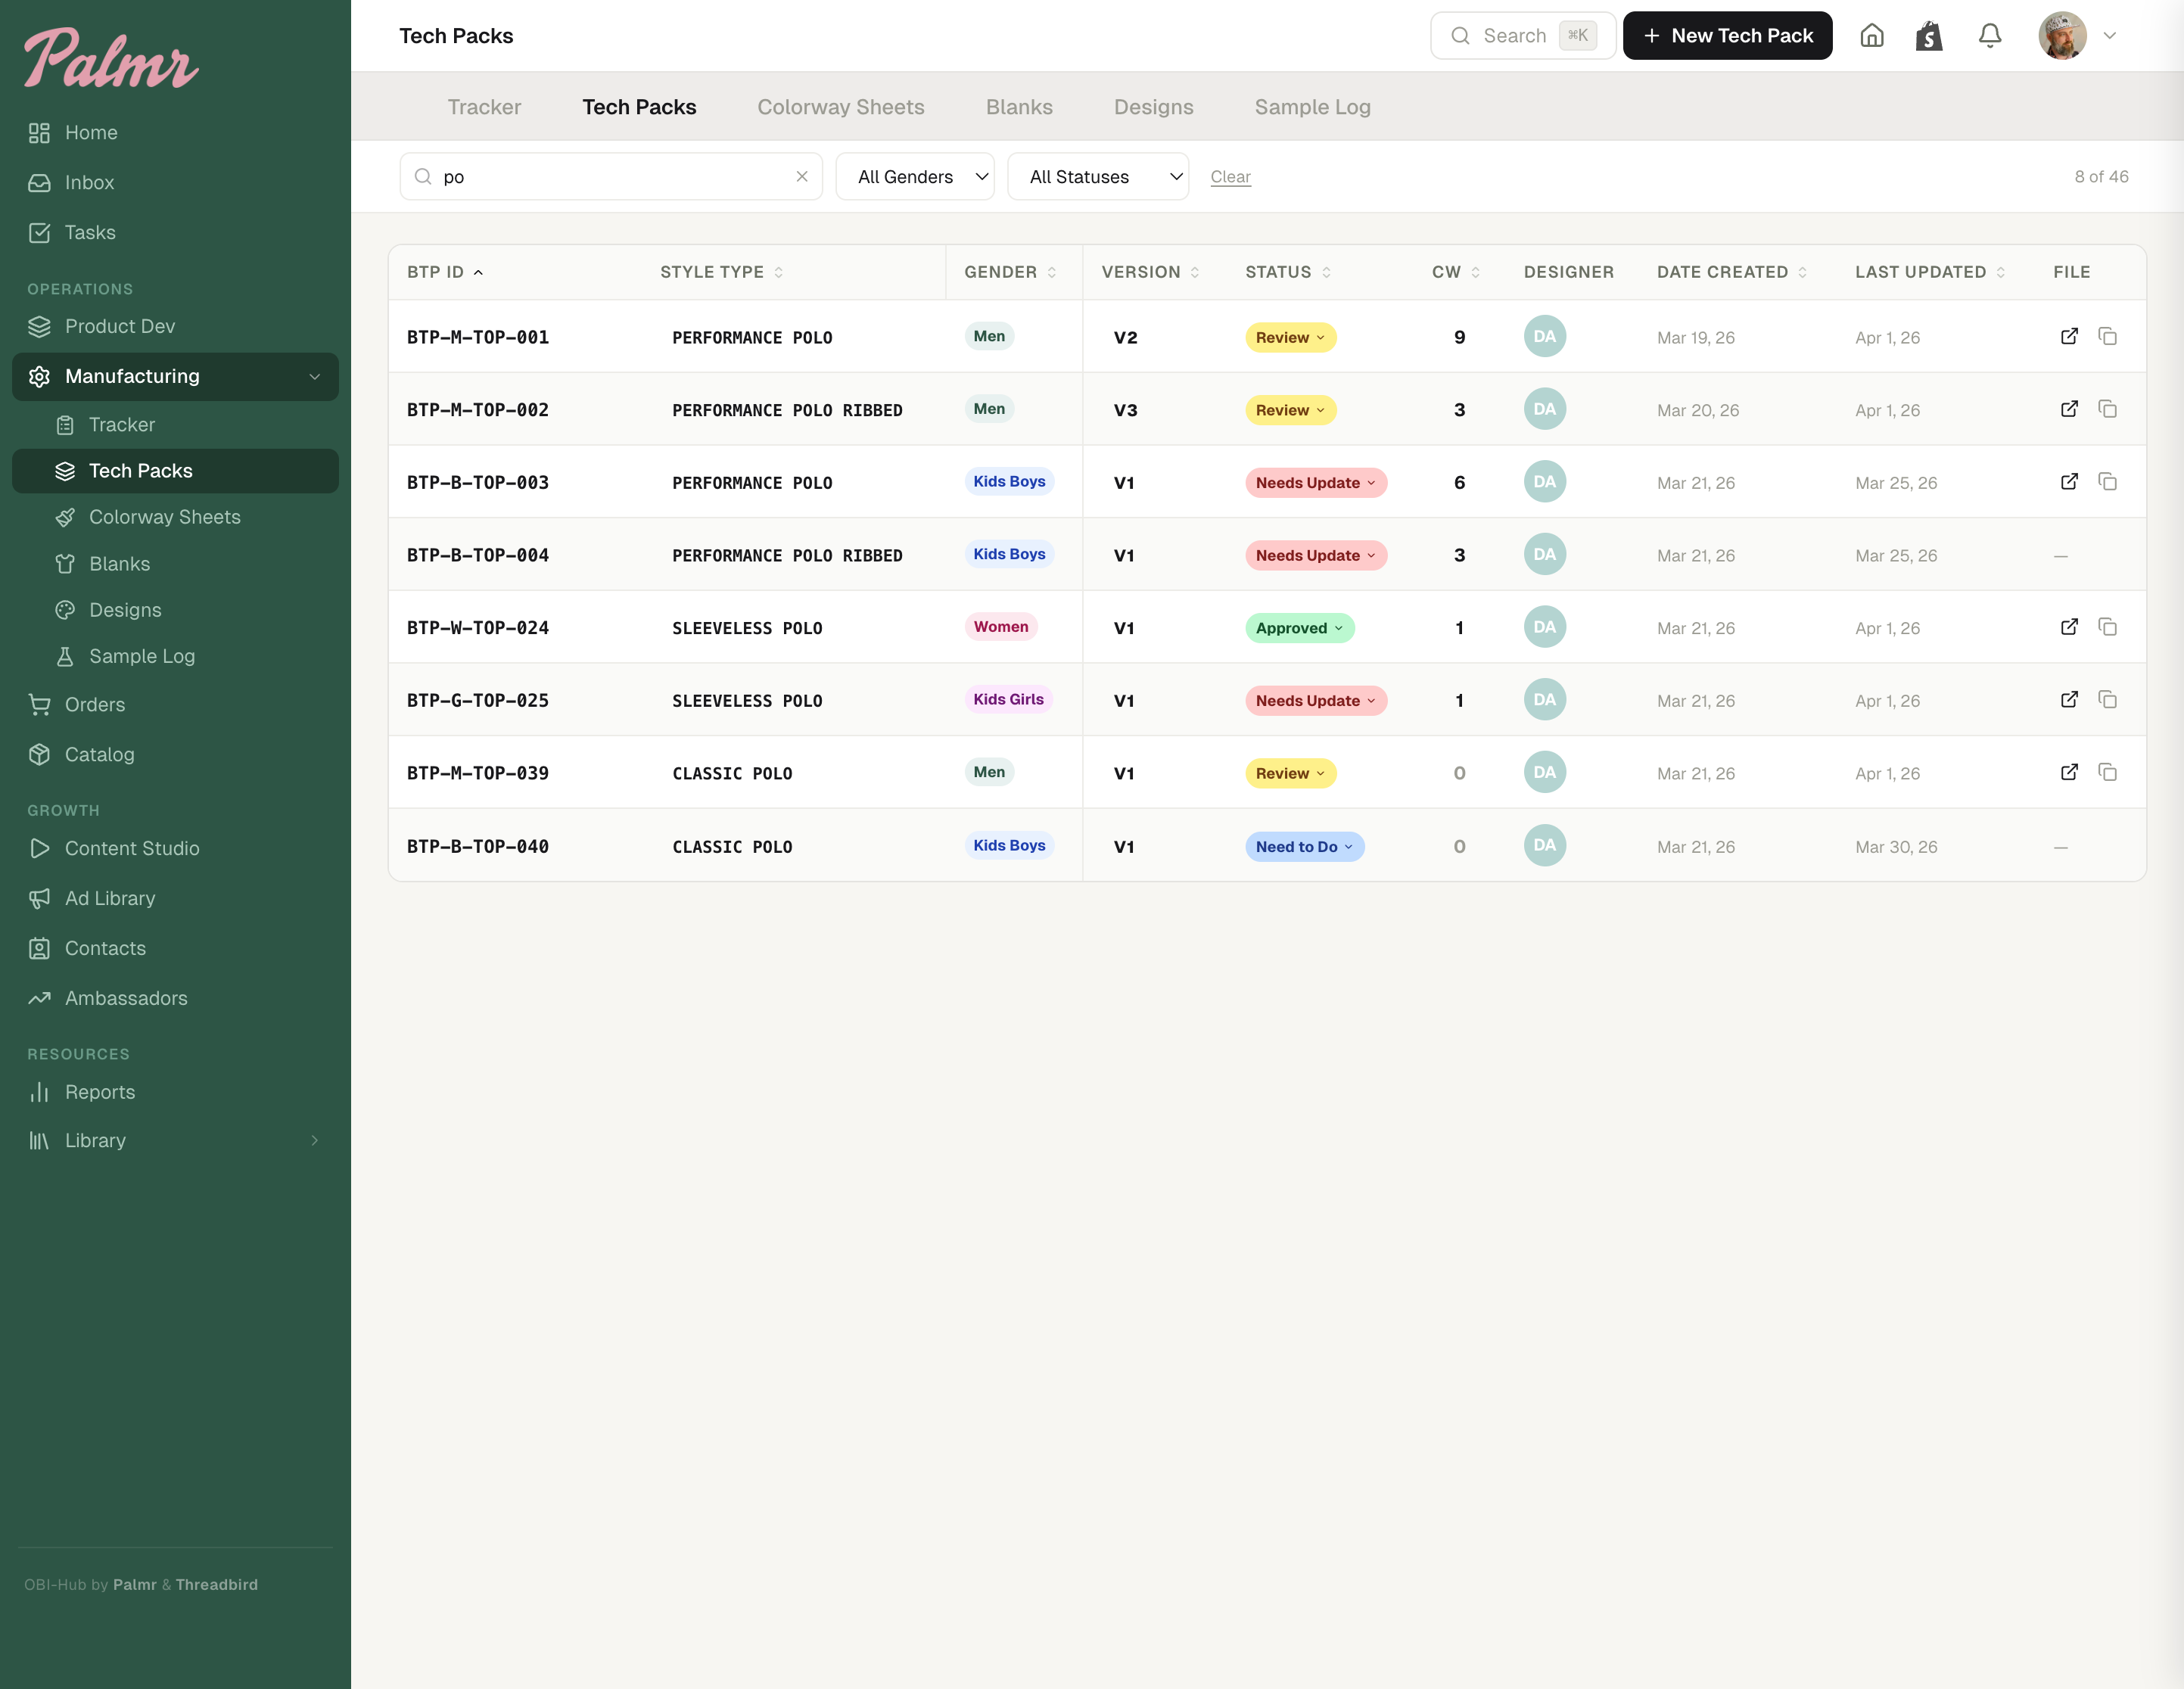
Task: Open Inbox in sidebar
Action: coord(175,183)
